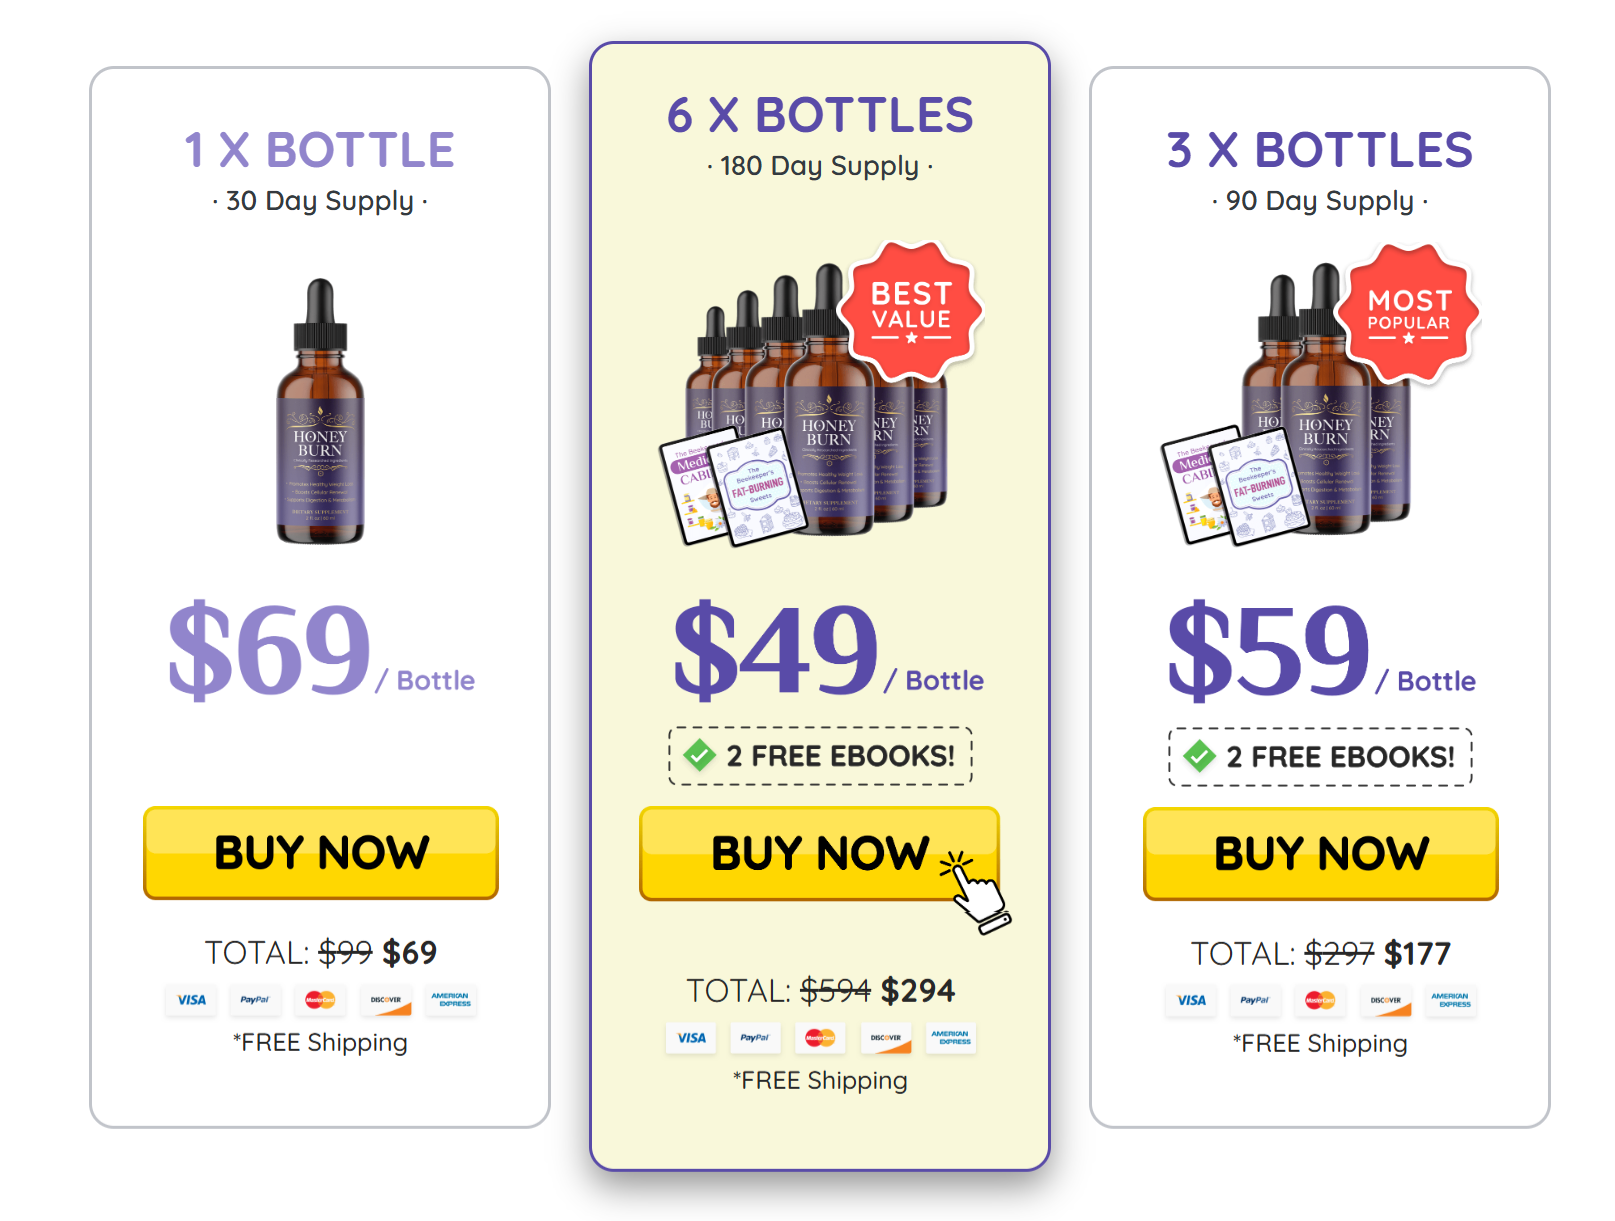Click BUY NOW for the 6 bottles pack
This screenshot has width=1615, height=1221.
tap(818, 853)
